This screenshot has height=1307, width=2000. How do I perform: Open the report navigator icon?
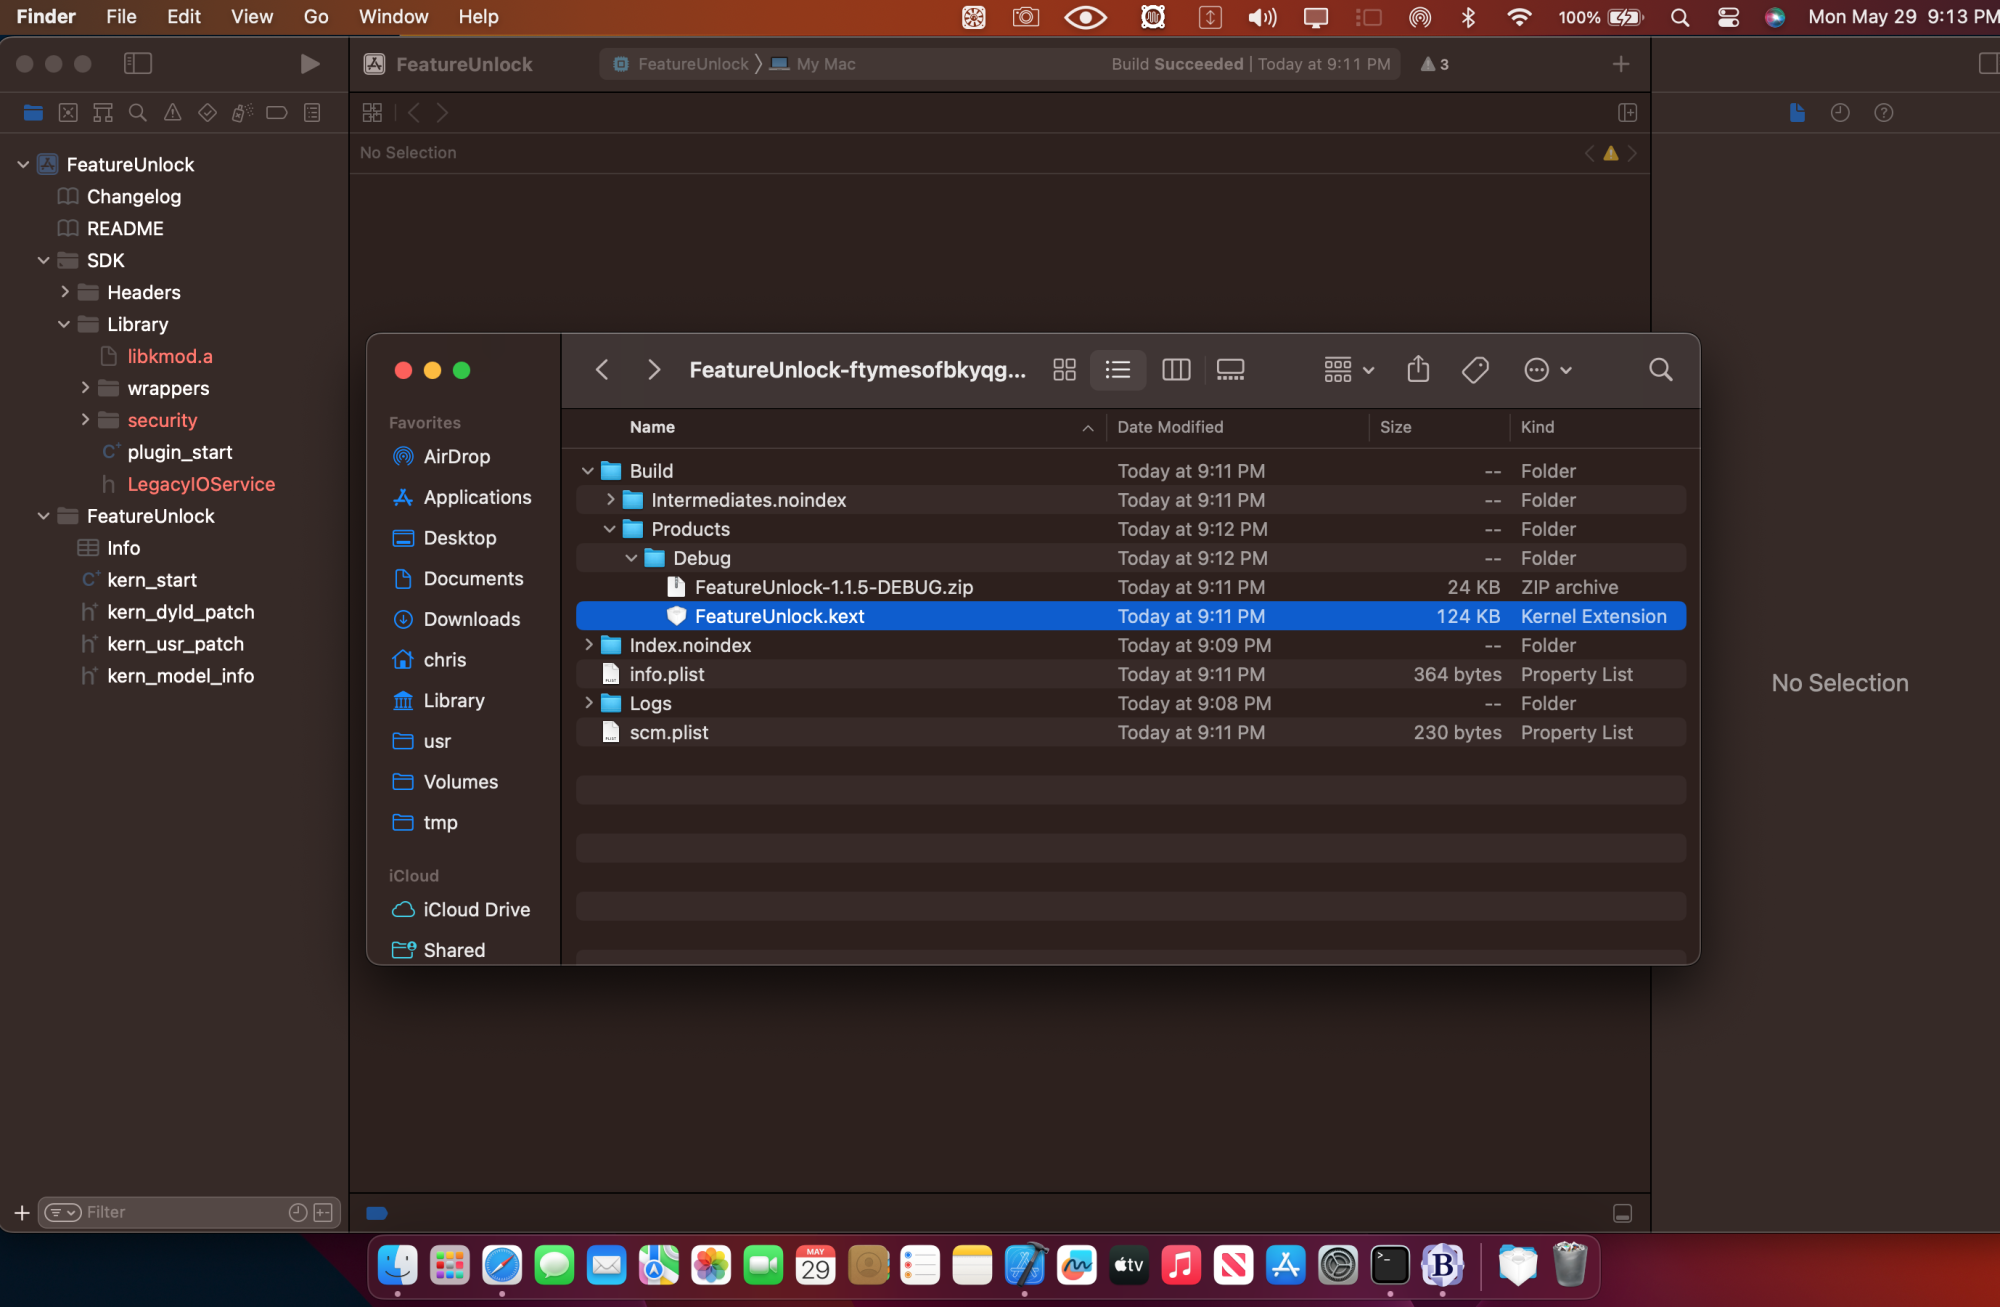[312, 113]
